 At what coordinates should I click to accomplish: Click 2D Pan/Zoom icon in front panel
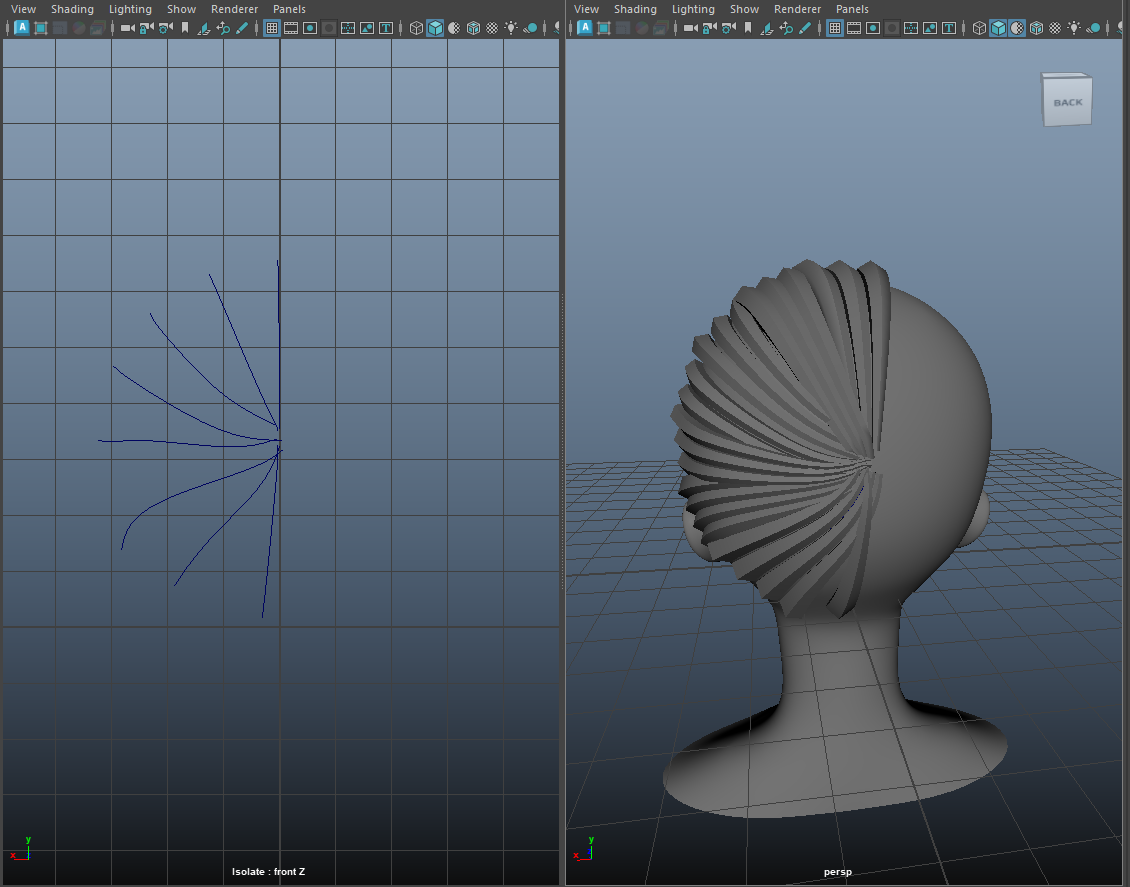coord(223,28)
